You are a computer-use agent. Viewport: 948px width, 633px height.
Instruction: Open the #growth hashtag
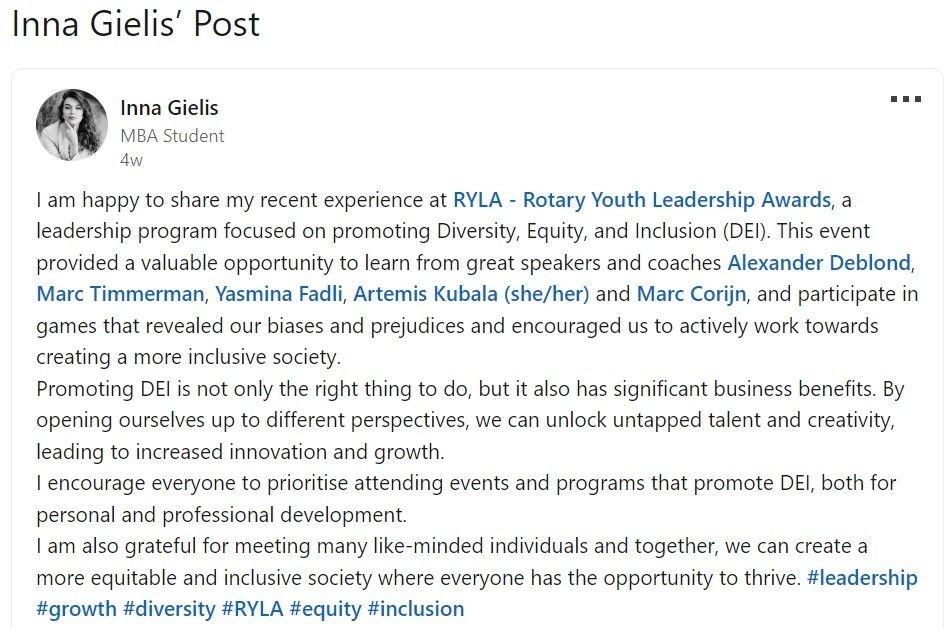click(76, 609)
